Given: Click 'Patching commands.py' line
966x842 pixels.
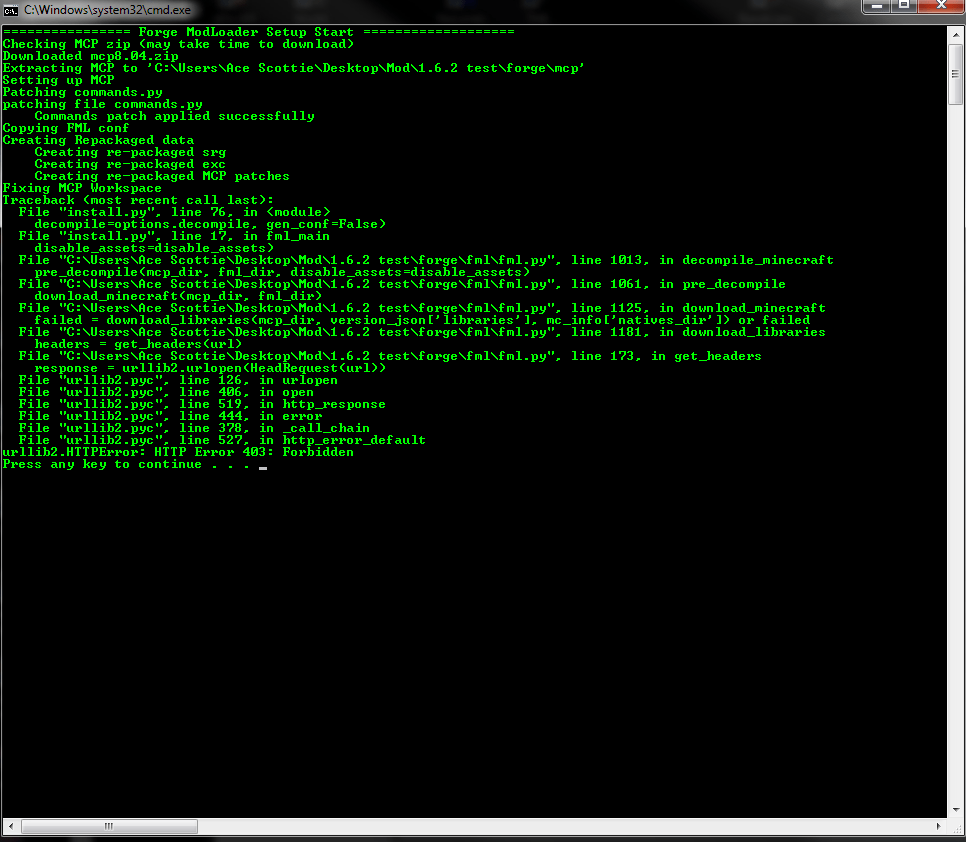Looking at the screenshot, I should 83,92.
